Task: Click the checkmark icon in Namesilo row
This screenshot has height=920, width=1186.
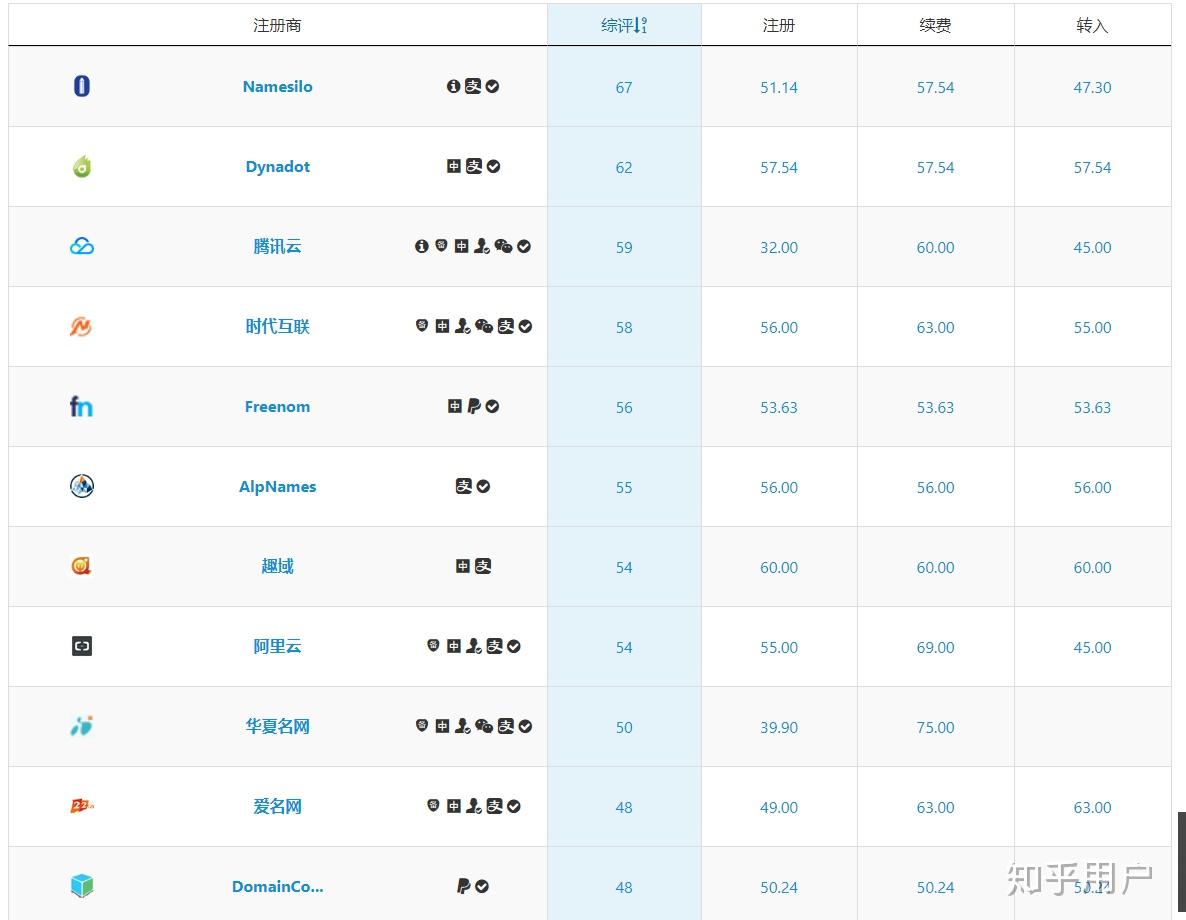Action: [492, 86]
